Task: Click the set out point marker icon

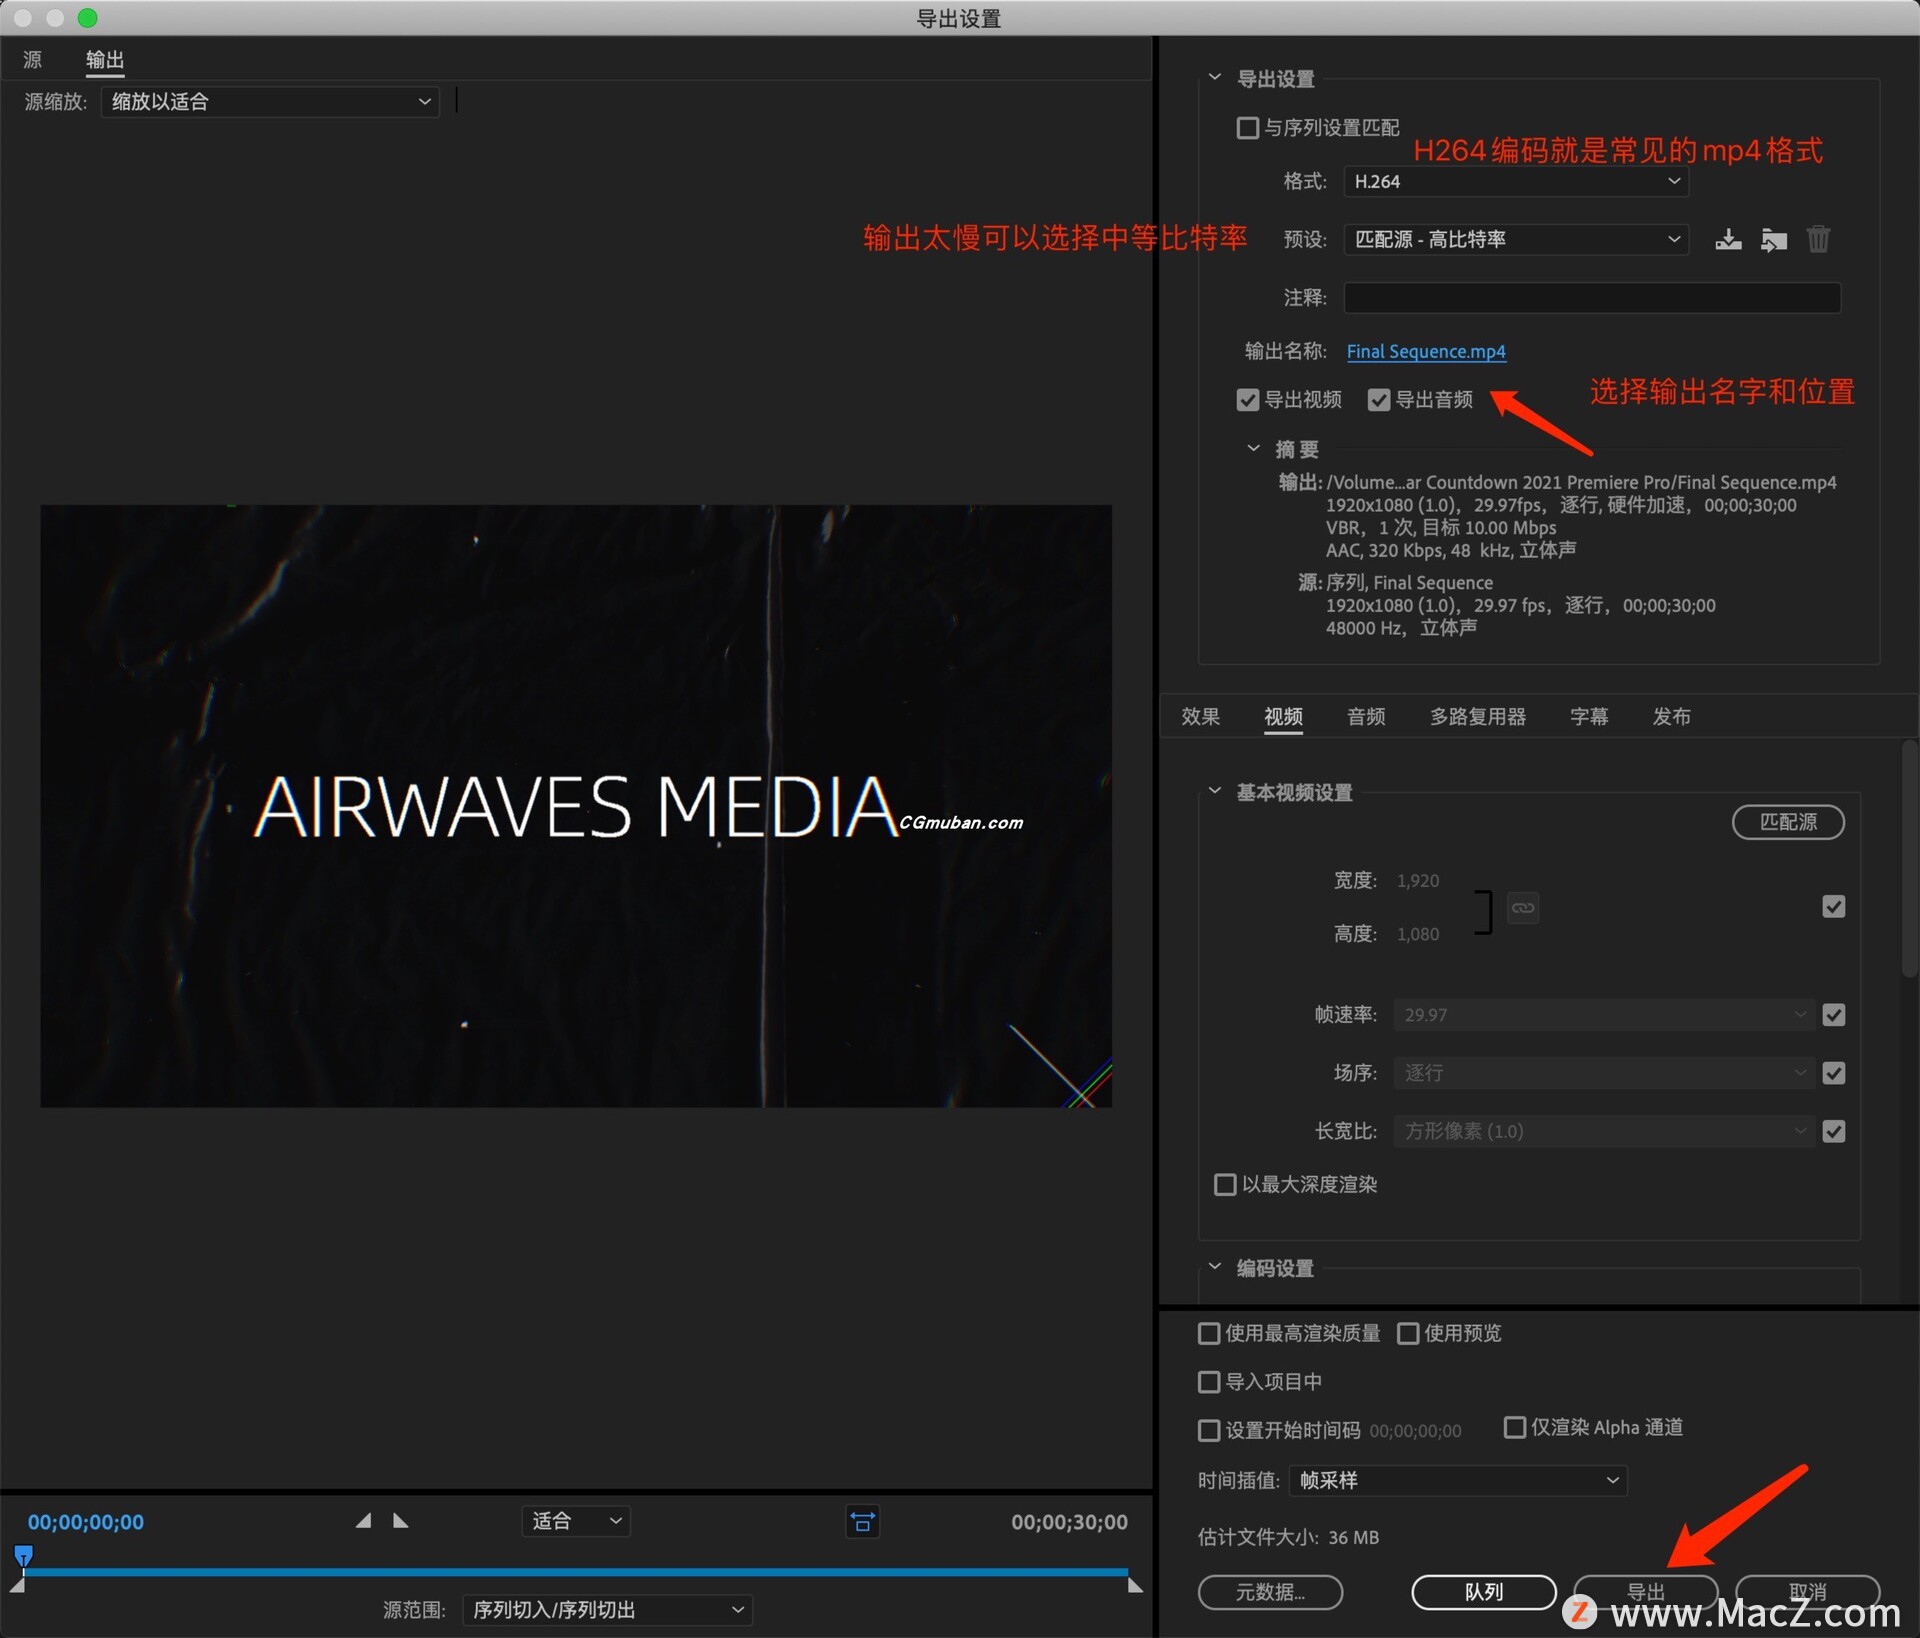Action: pos(400,1520)
